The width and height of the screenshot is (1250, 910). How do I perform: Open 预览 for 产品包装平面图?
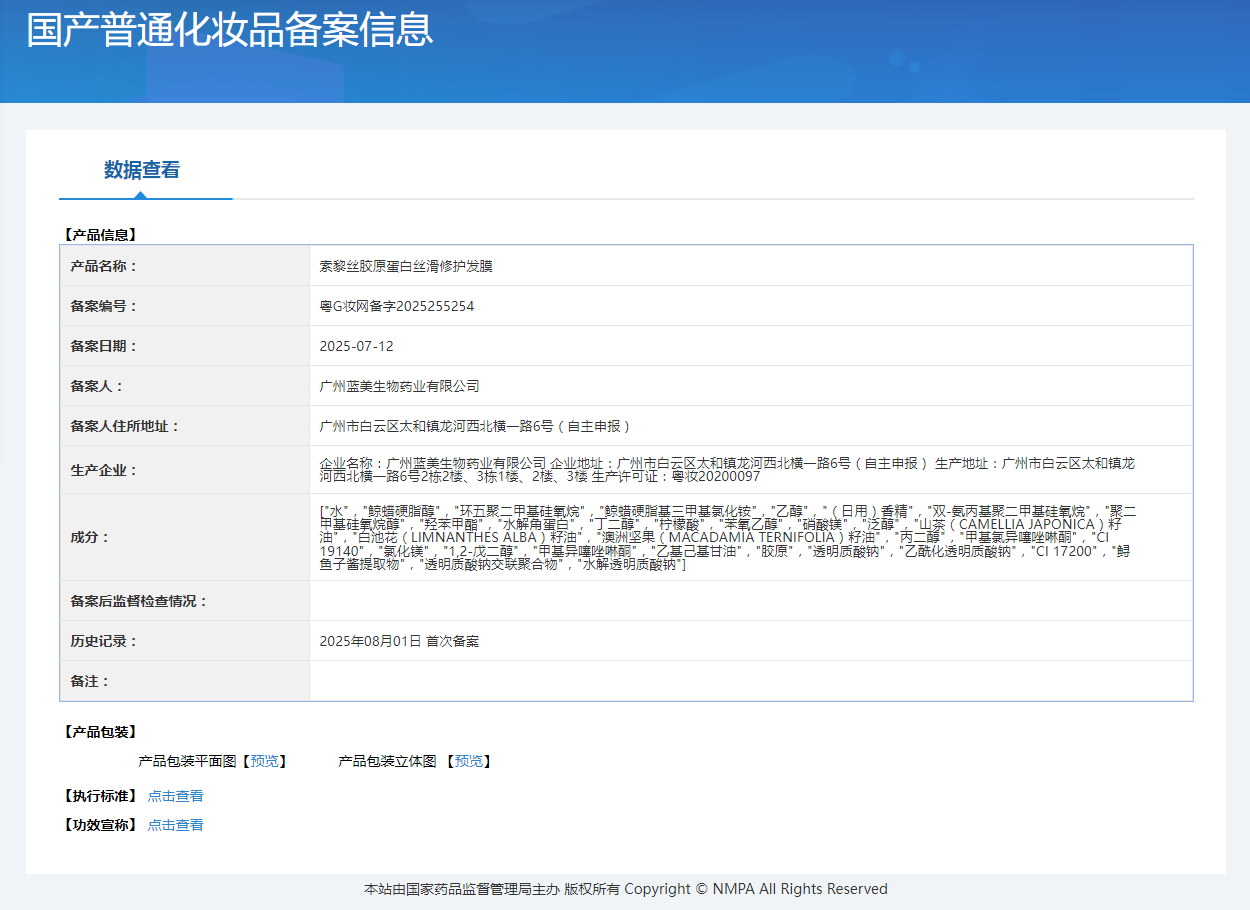[265, 761]
